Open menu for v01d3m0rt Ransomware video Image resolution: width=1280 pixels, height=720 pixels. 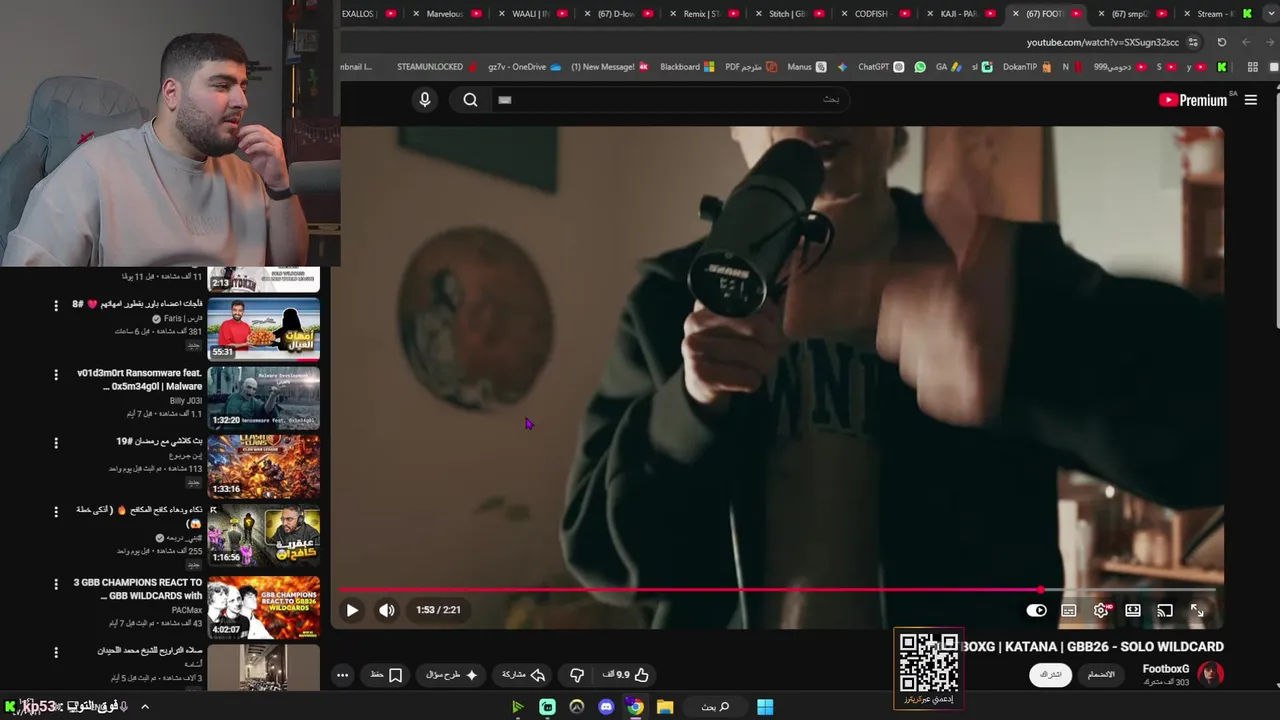tap(56, 374)
